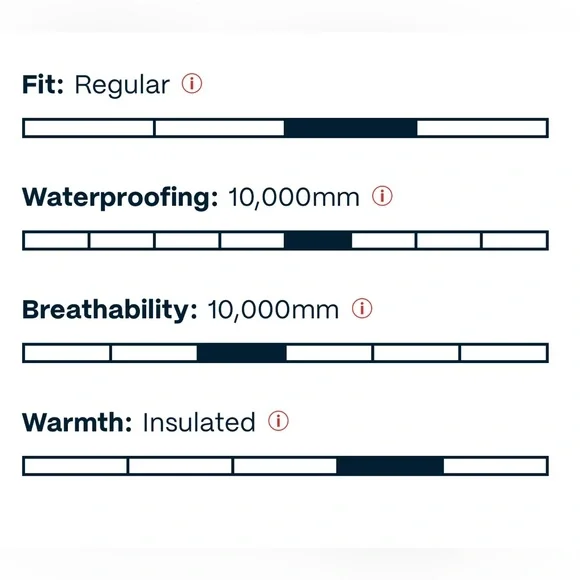Viewport: 580px width, 580px height.
Task: Click the info icon beside Breathability 10,000mm
Action: (x=362, y=308)
